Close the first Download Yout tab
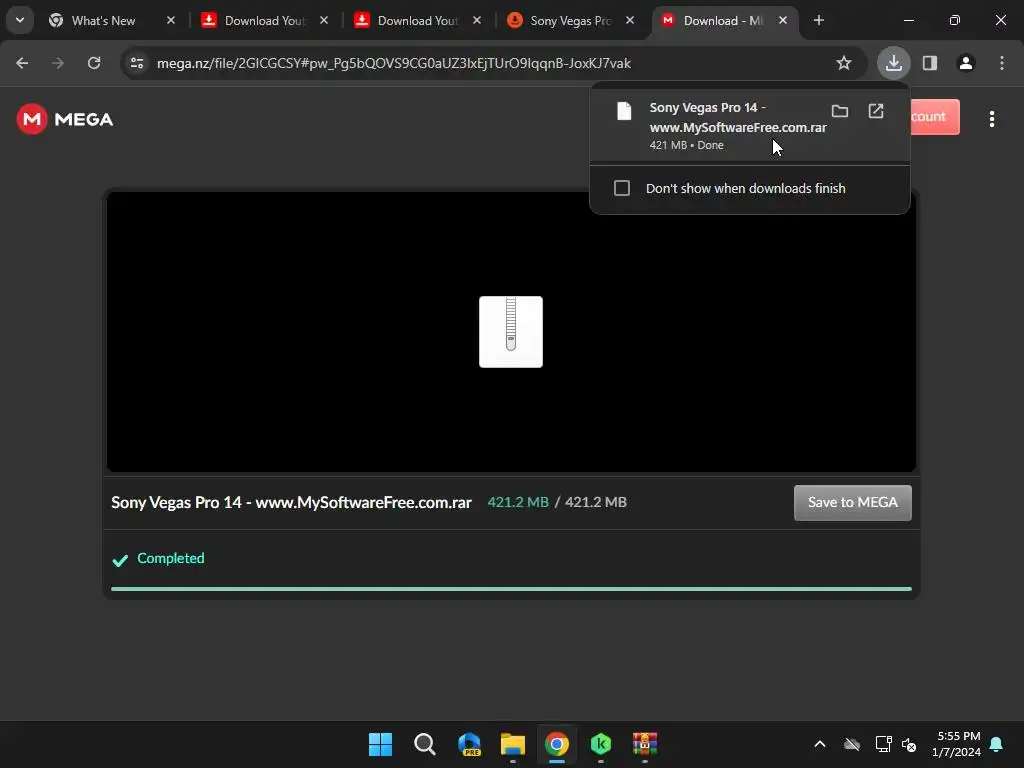1024x768 pixels. [x=324, y=20]
